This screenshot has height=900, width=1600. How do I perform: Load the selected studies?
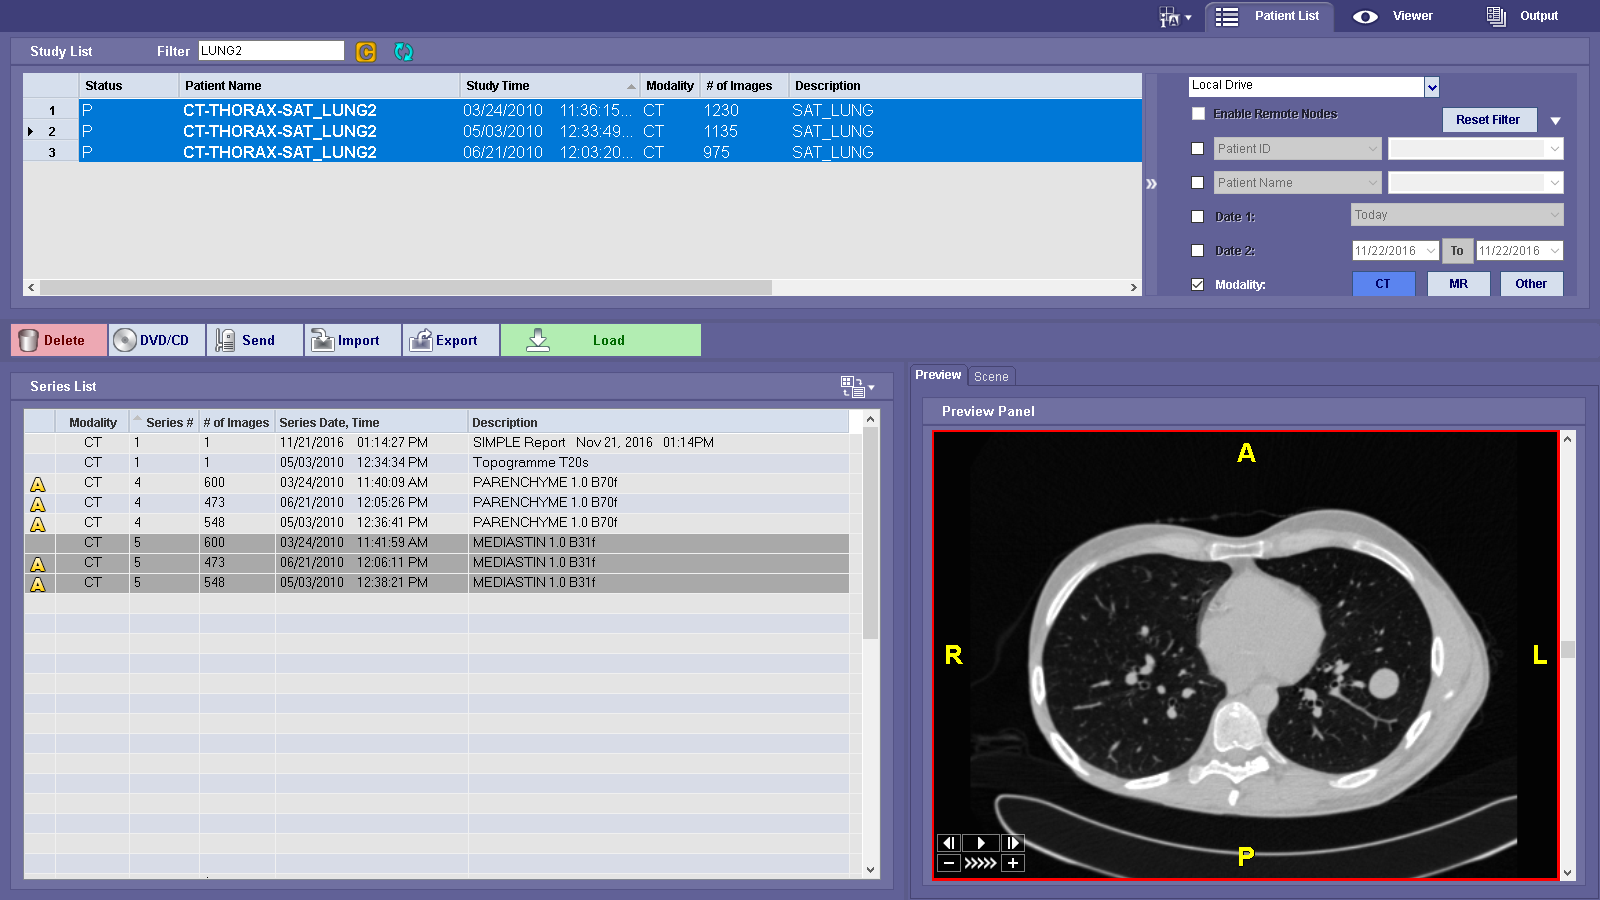click(601, 340)
